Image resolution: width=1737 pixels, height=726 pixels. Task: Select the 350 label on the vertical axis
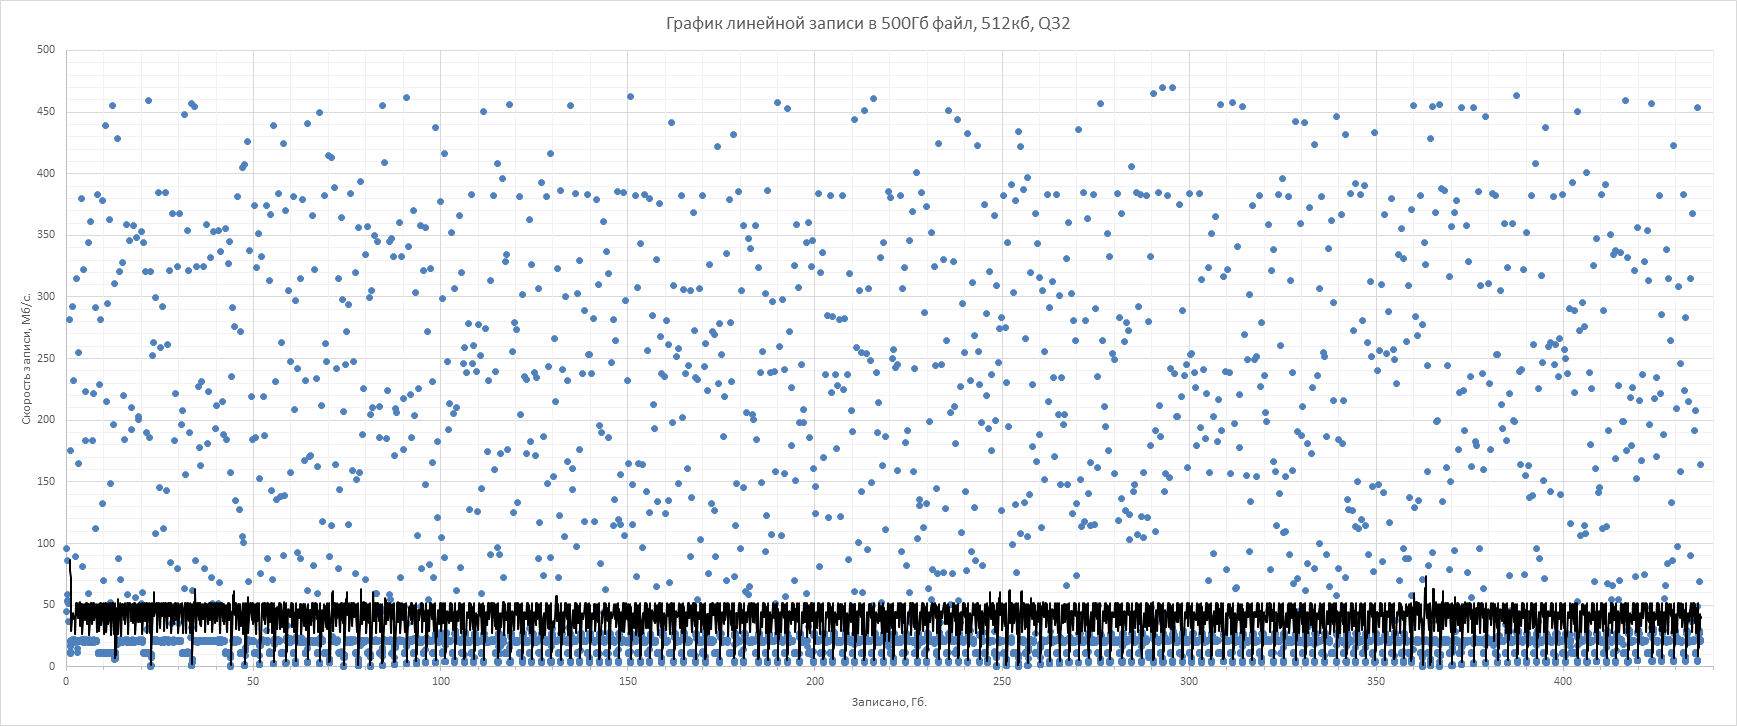coord(46,235)
